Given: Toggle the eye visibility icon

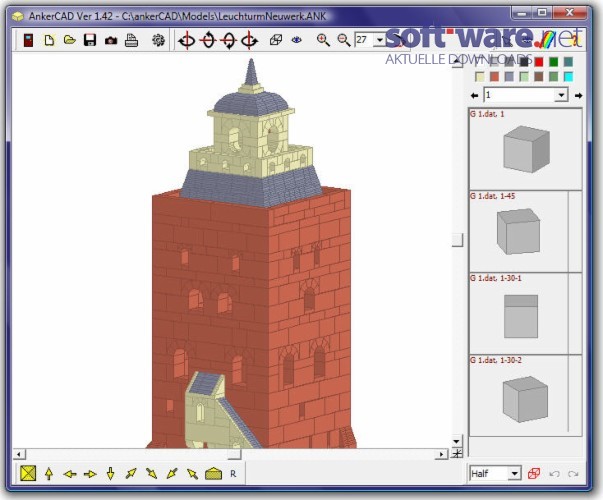Looking at the screenshot, I should tap(297, 40).
